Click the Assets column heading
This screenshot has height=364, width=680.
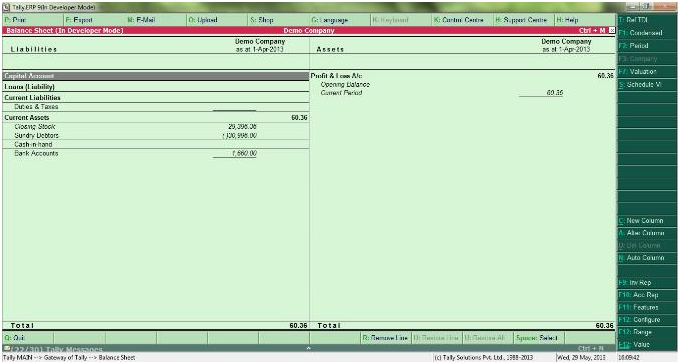[x=330, y=49]
